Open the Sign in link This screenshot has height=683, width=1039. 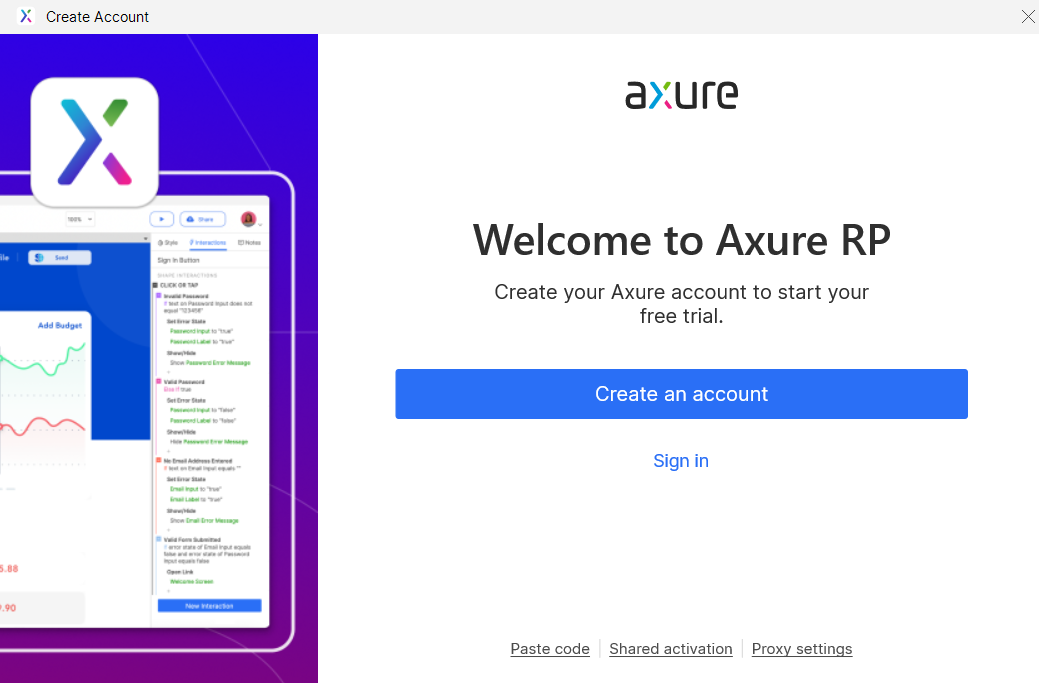coord(681,461)
